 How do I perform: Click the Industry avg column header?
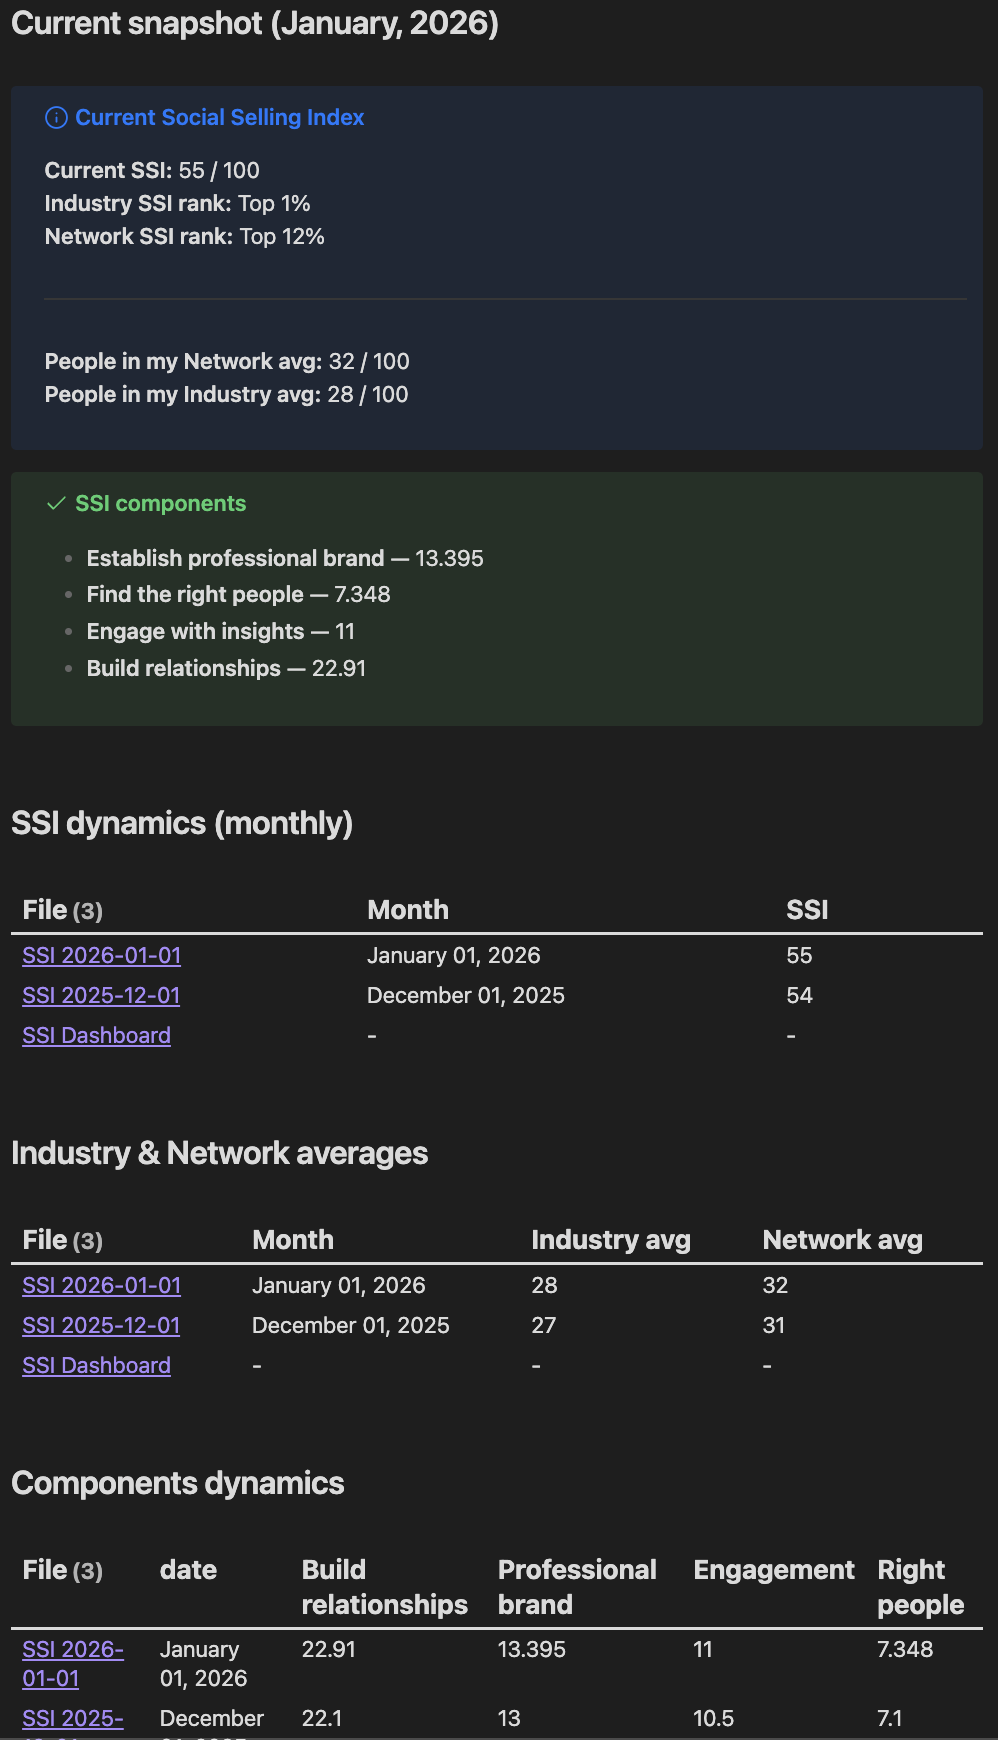click(610, 1240)
